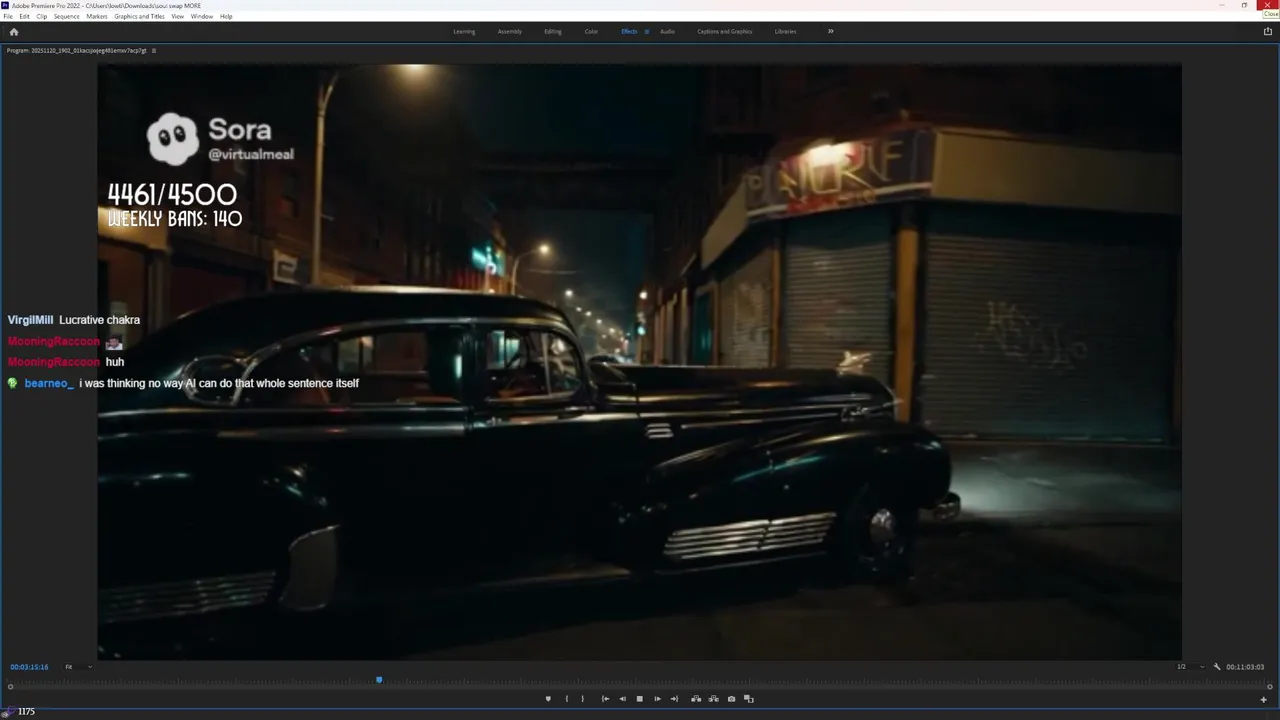Viewport: 1280px width, 720px height.
Task: Switch to Captions and Graphics workspace
Action: click(x=725, y=31)
